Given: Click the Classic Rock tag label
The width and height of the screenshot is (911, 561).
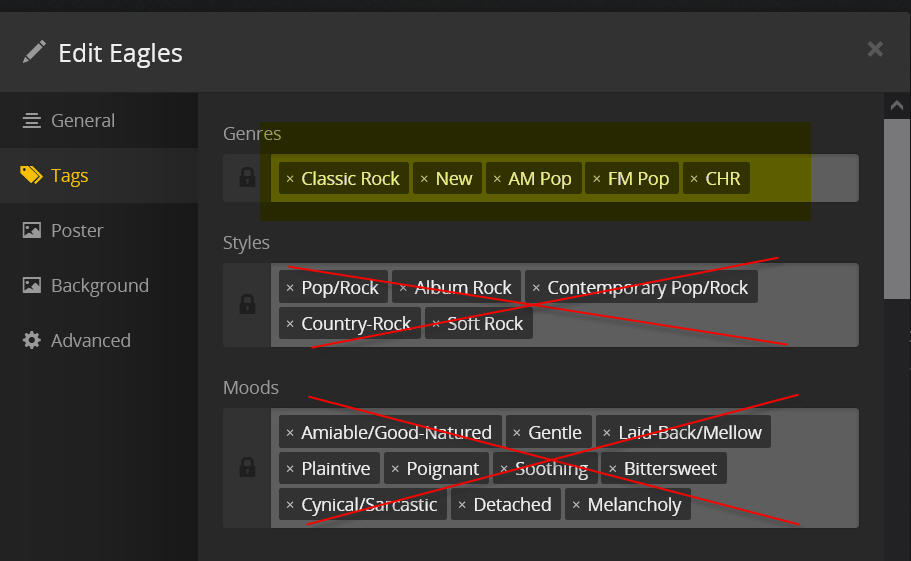Looking at the screenshot, I should (350, 179).
